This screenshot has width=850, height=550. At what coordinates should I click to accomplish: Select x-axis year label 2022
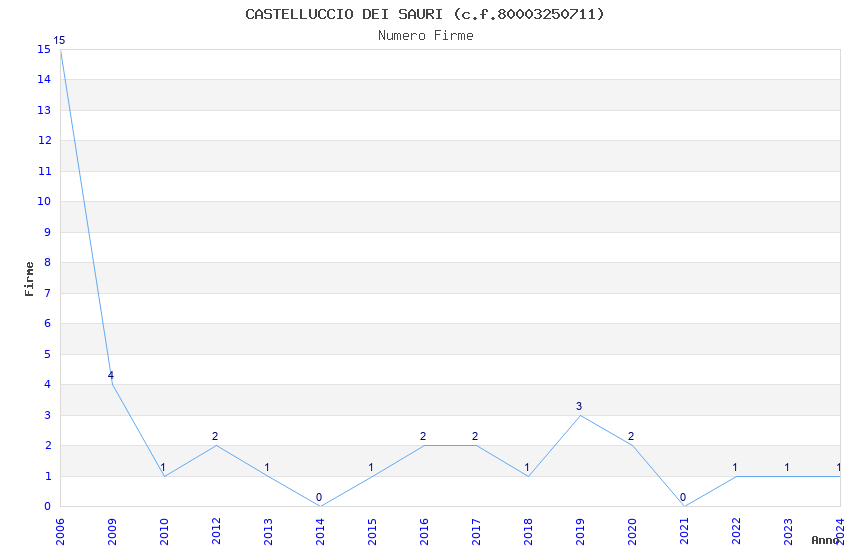pos(737,532)
